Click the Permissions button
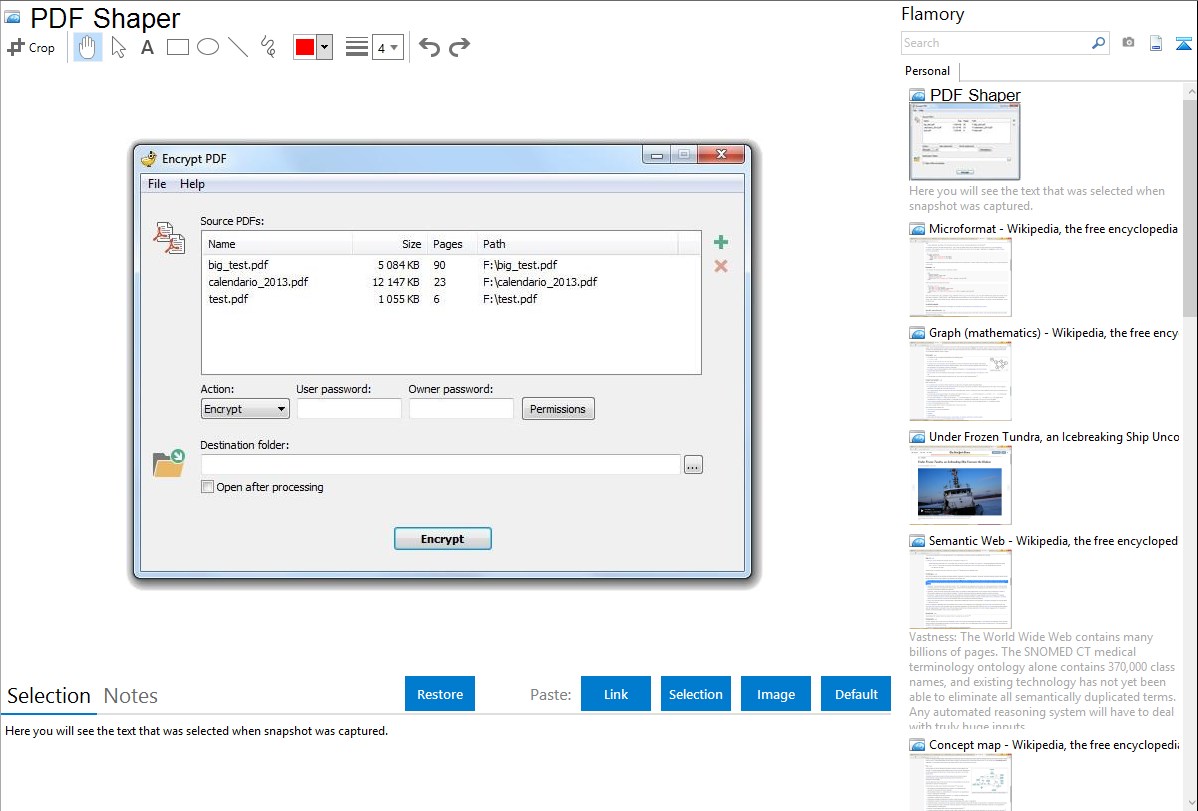 pos(558,409)
